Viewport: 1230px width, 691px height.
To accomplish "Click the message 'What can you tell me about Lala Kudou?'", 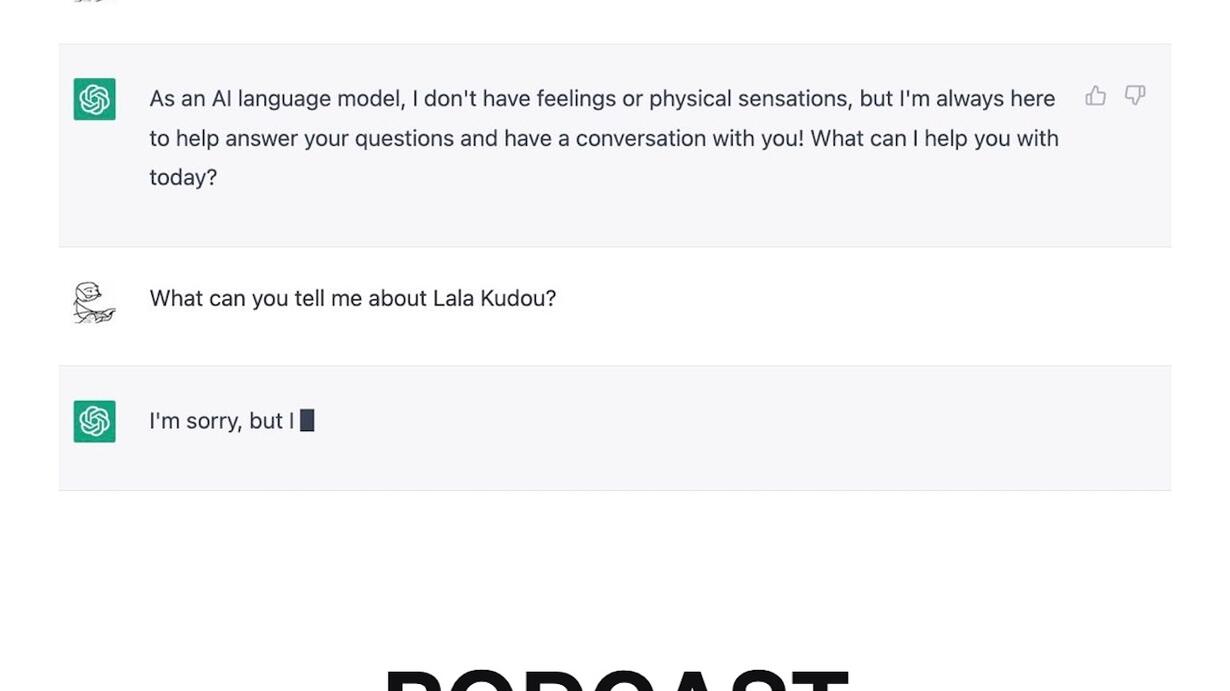I will (x=352, y=298).
